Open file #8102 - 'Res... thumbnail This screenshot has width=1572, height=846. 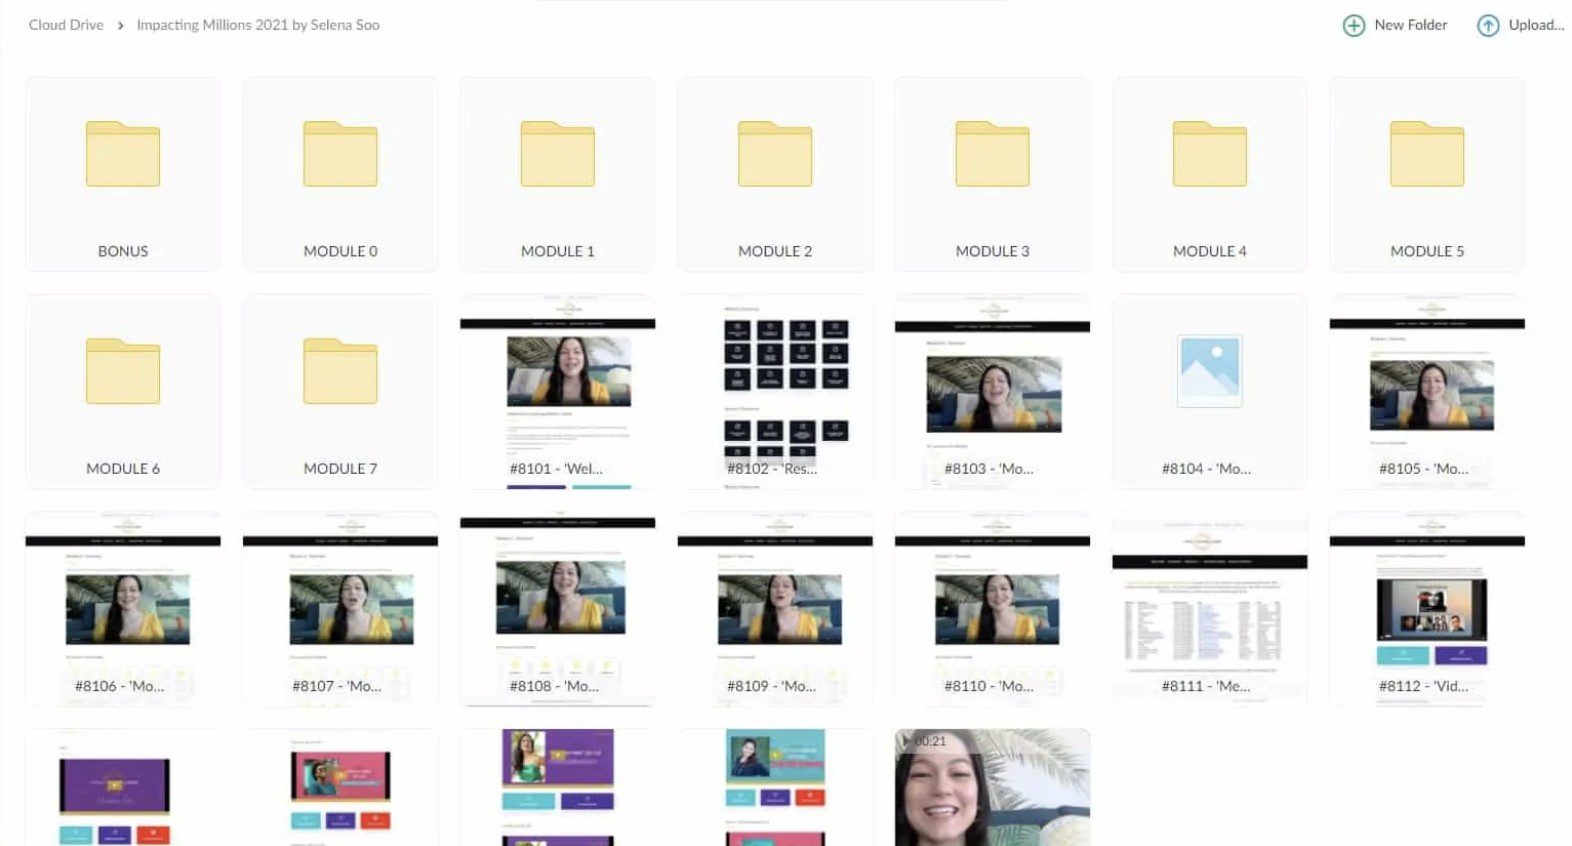775,391
